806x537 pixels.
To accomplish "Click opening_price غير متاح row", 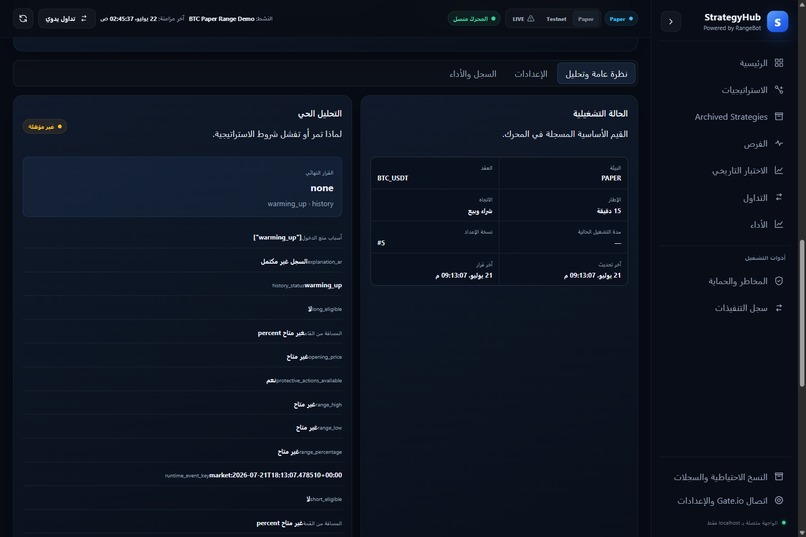I will 182,357.
